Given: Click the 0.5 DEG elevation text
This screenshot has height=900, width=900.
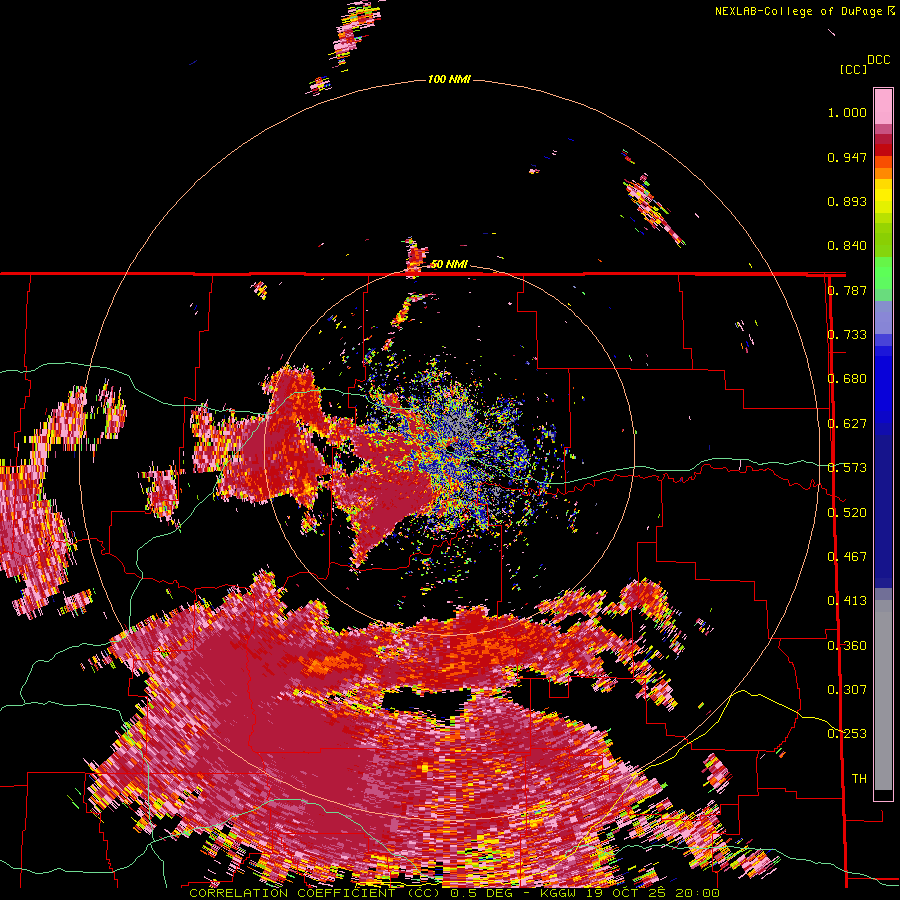Looking at the screenshot, I should (x=481, y=893).
